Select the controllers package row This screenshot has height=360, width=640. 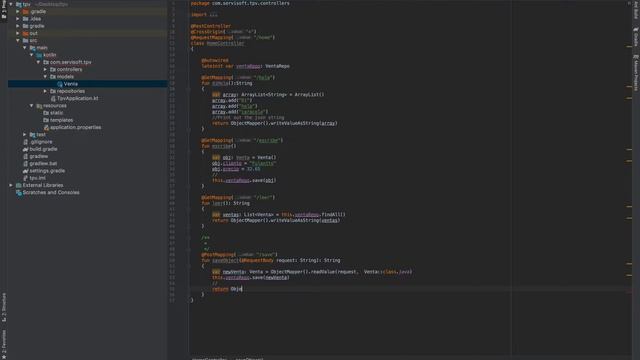pyautogui.click(x=88, y=69)
